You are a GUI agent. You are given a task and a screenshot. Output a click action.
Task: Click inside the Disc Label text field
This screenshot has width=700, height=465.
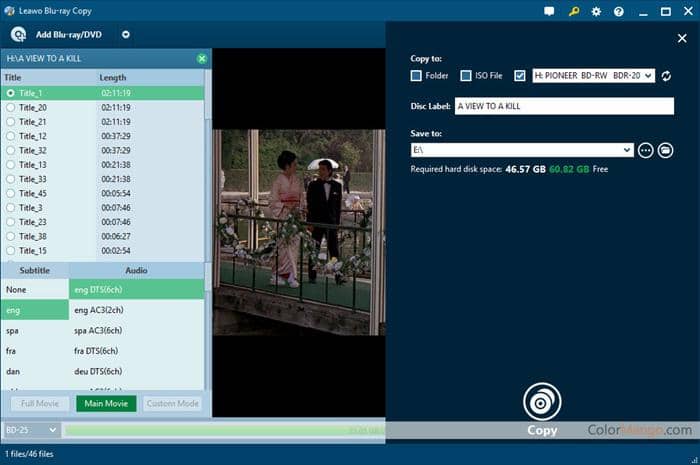[564, 106]
